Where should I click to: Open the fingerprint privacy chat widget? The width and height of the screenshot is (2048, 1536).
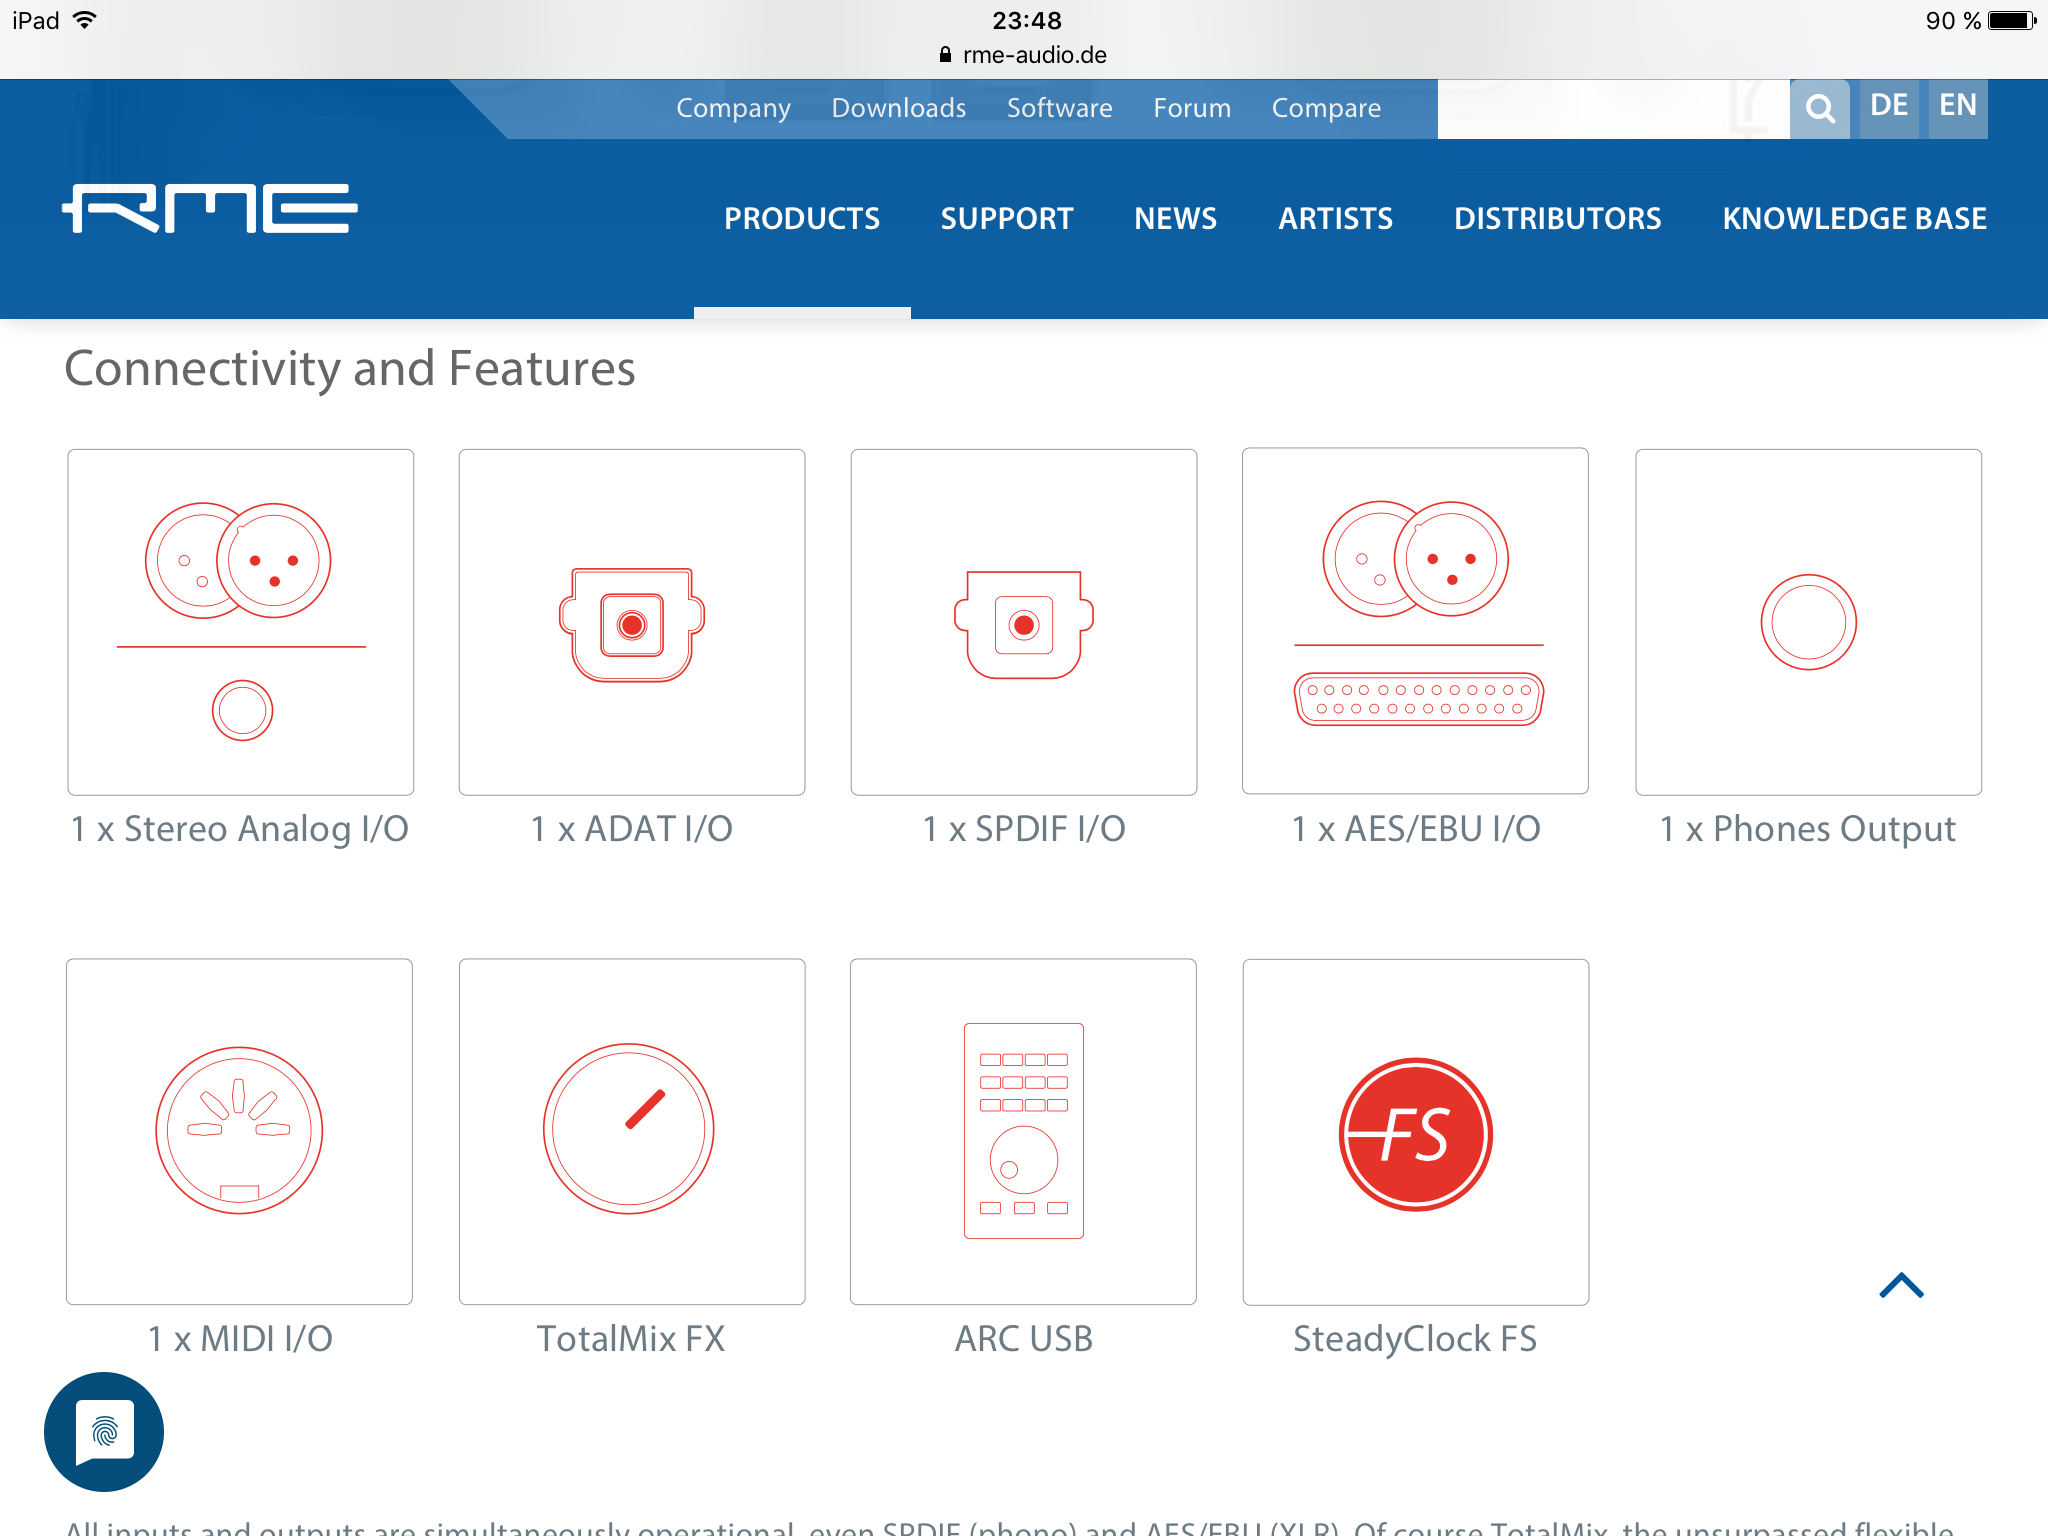tap(104, 1431)
